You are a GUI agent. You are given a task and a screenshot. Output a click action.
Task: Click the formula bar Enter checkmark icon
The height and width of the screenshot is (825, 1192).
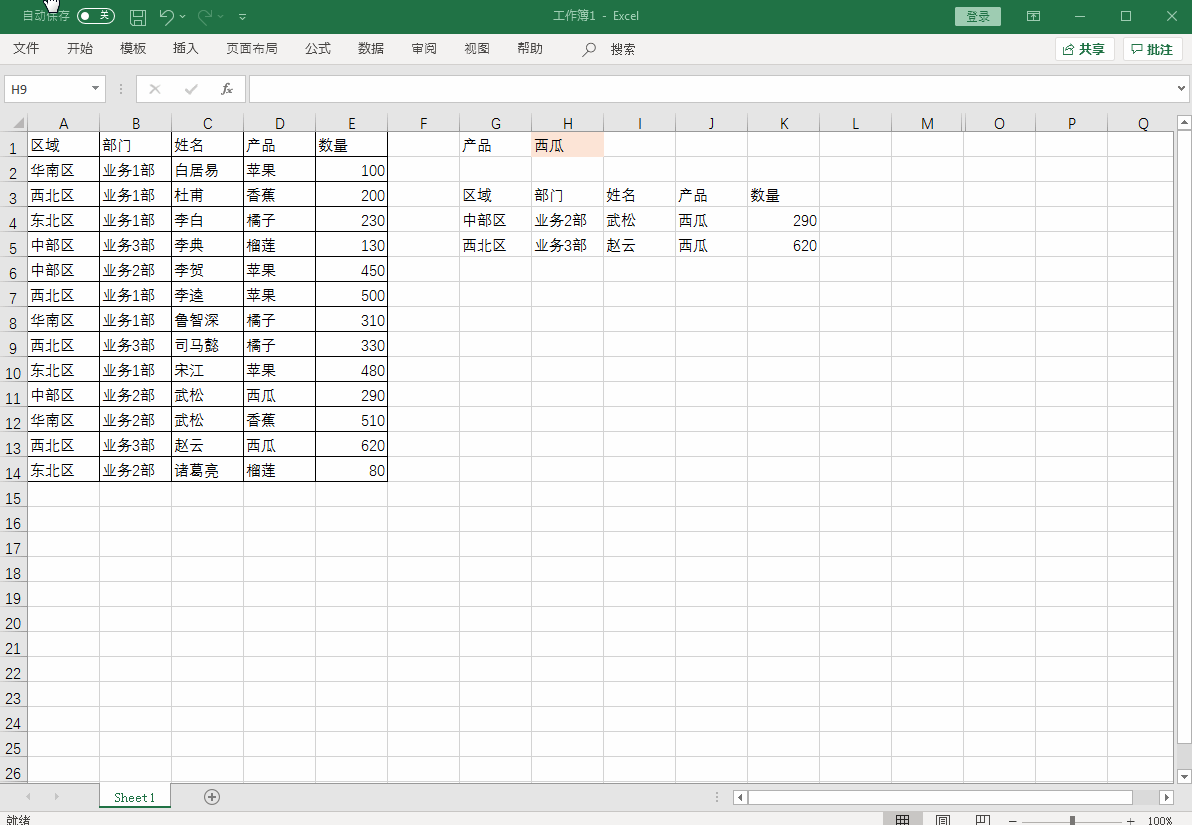(x=191, y=89)
